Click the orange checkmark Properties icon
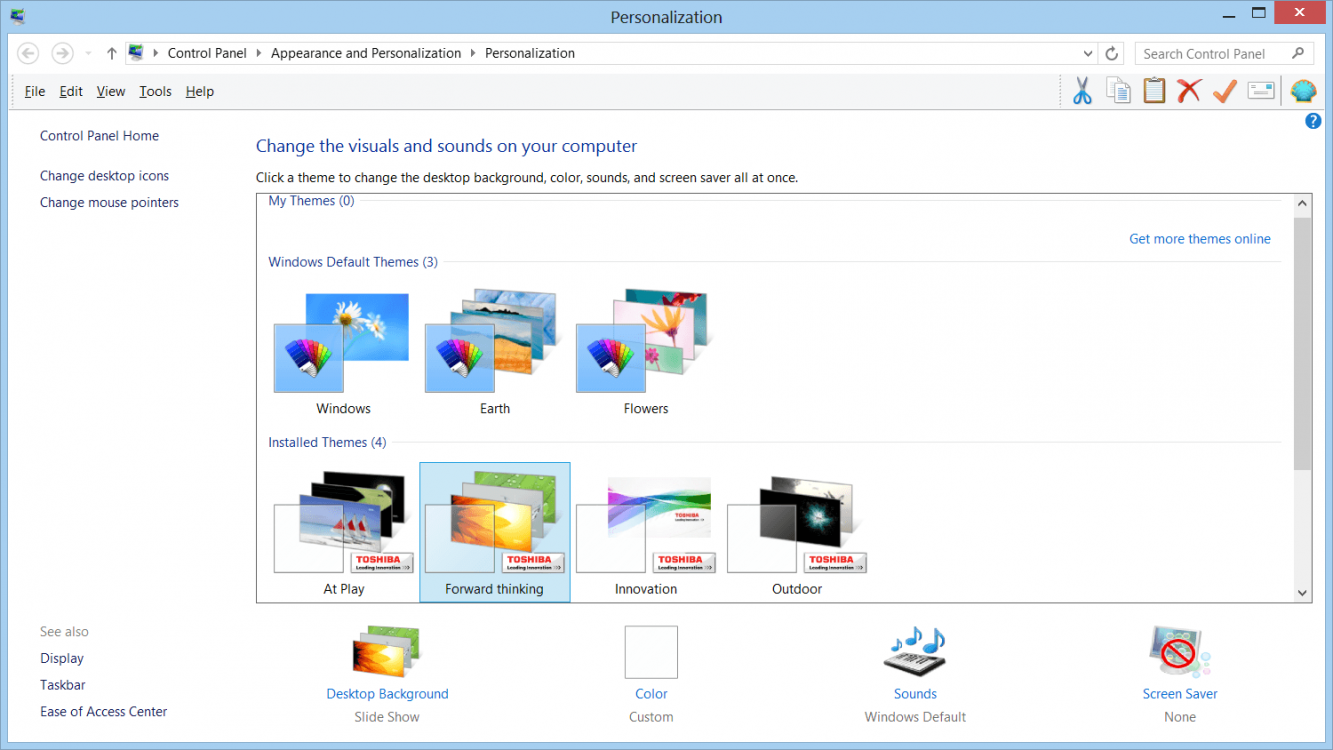Image resolution: width=1333 pixels, height=750 pixels. [1224, 91]
